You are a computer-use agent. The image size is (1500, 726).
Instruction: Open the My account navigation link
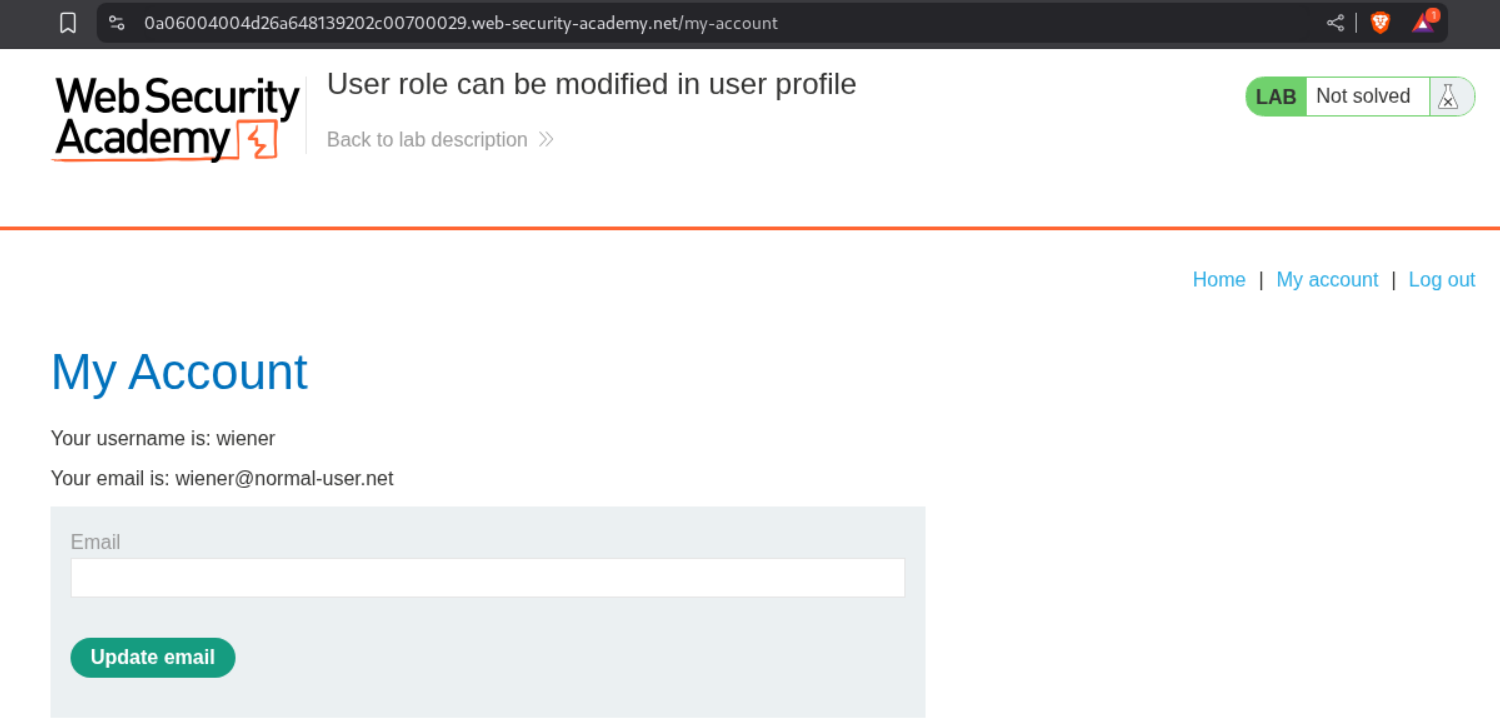[1327, 280]
